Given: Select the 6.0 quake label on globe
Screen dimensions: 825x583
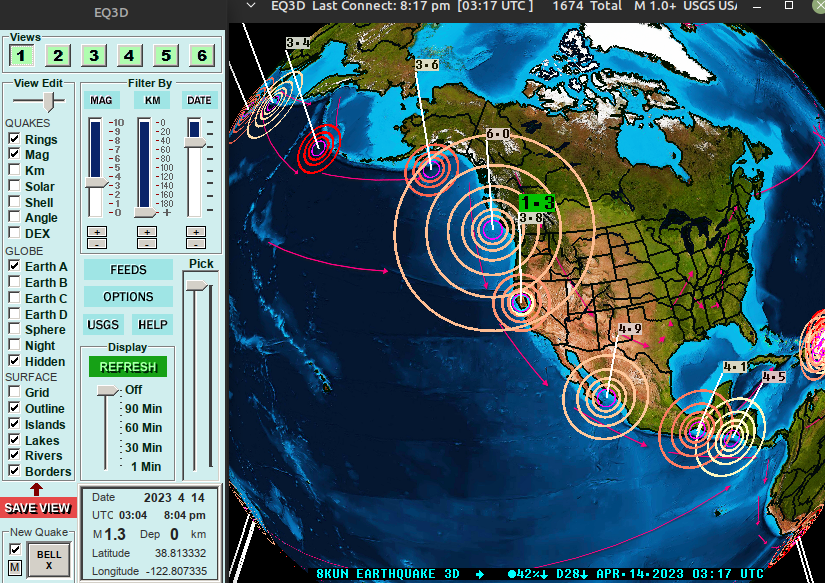Looking at the screenshot, I should (498, 134).
